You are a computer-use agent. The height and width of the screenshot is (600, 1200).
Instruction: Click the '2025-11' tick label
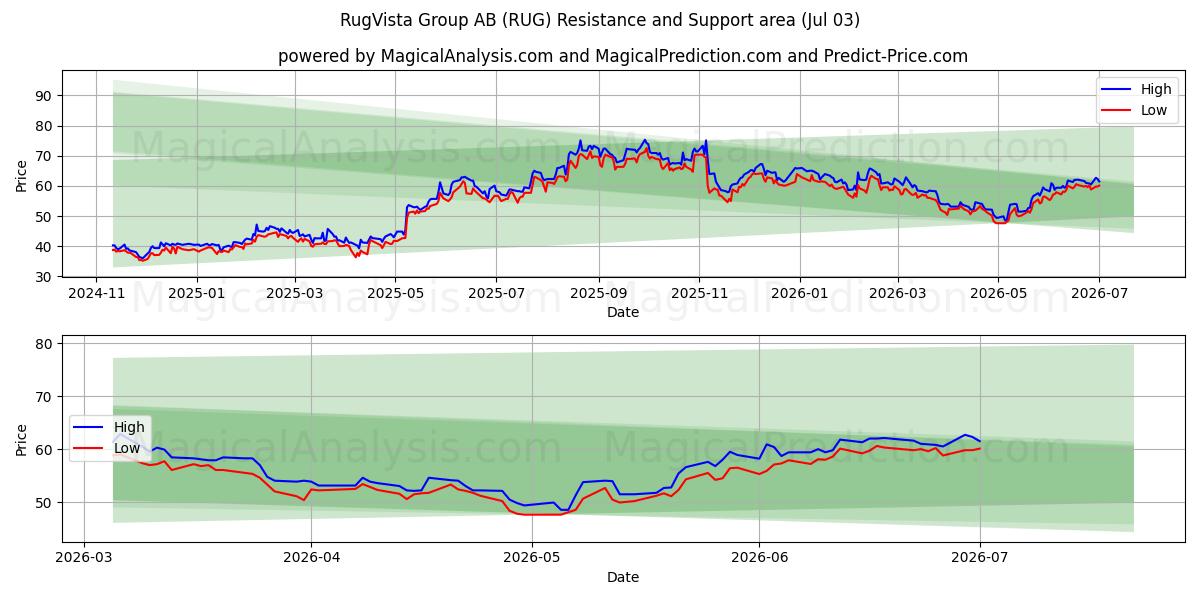coord(699,292)
